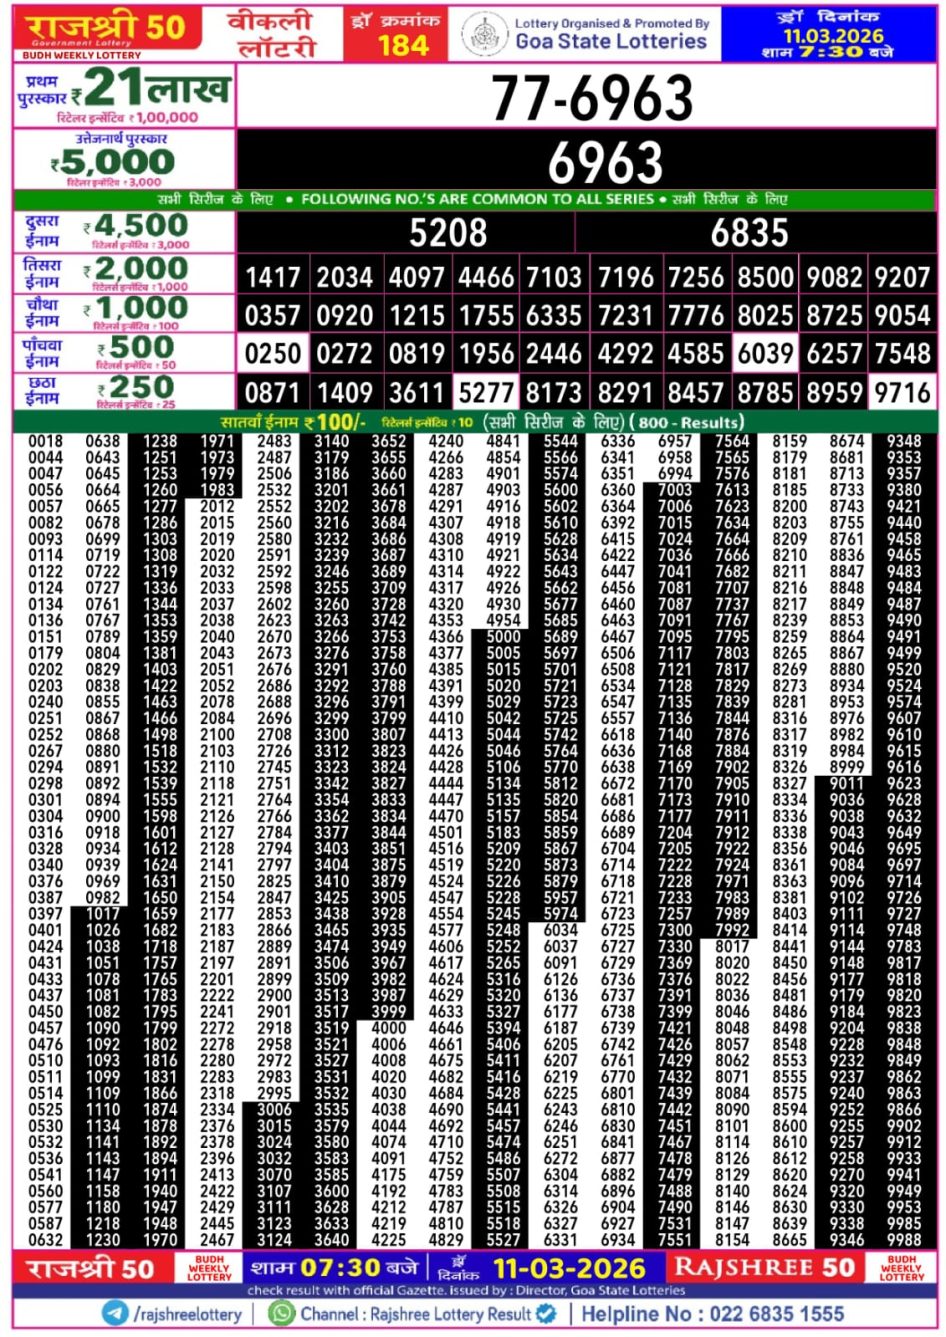This screenshot has height=1337, width=946.
Task: Select the first prize number 77-6963
Action: (x=588, y=95)
